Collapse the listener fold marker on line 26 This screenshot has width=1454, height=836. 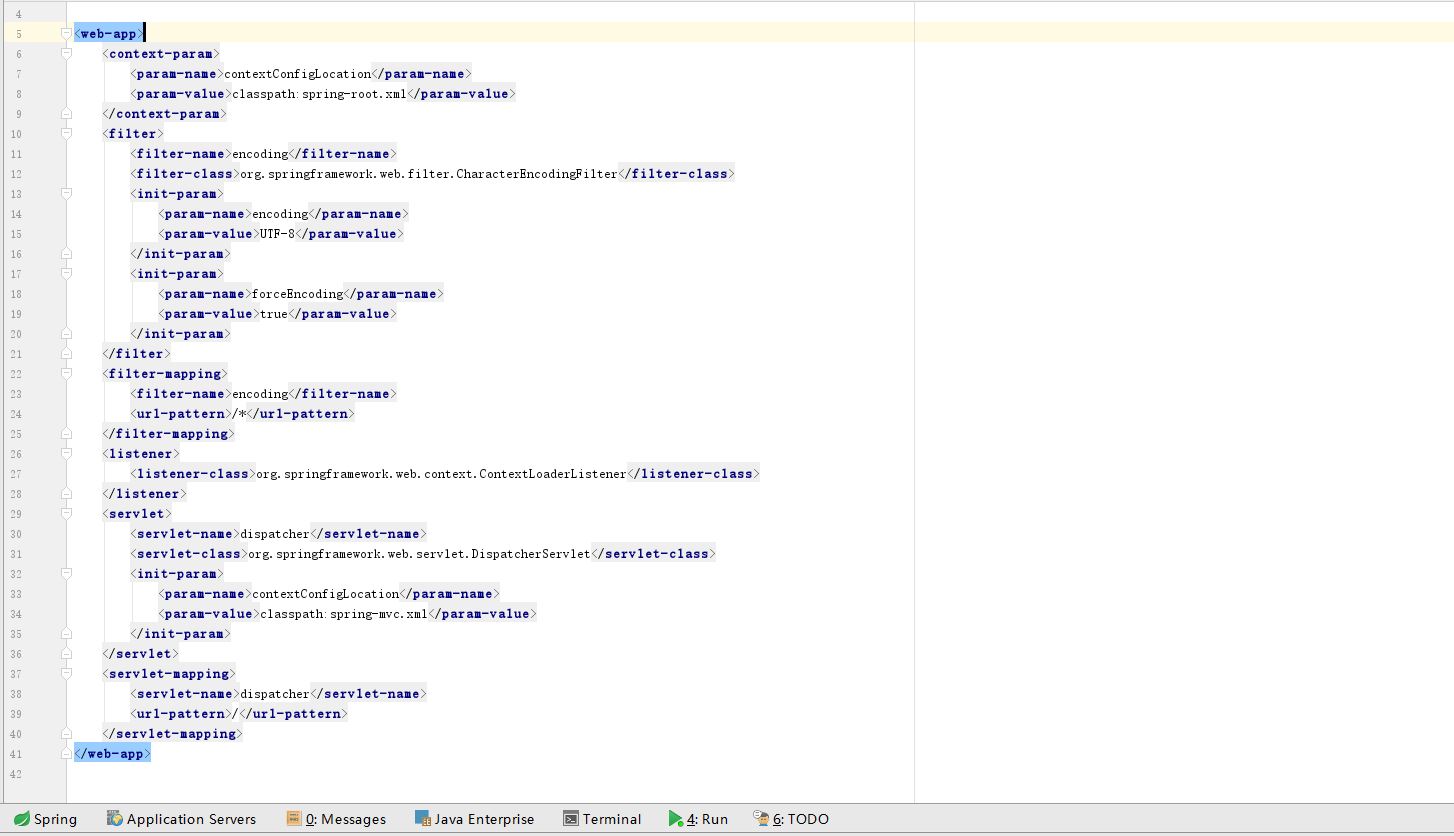66,454
